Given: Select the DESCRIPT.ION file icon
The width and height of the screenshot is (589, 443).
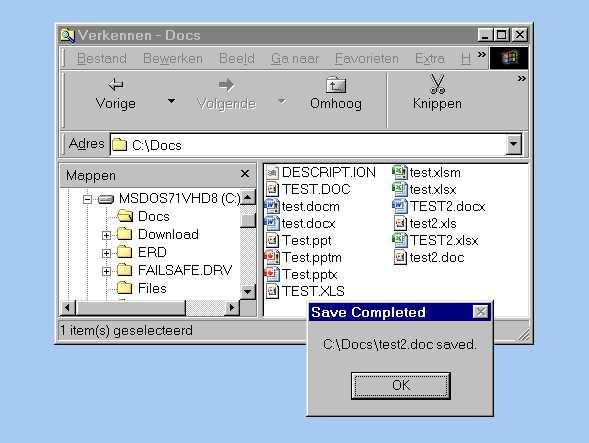Looking at the screenshot, I should tap(272, 173).
